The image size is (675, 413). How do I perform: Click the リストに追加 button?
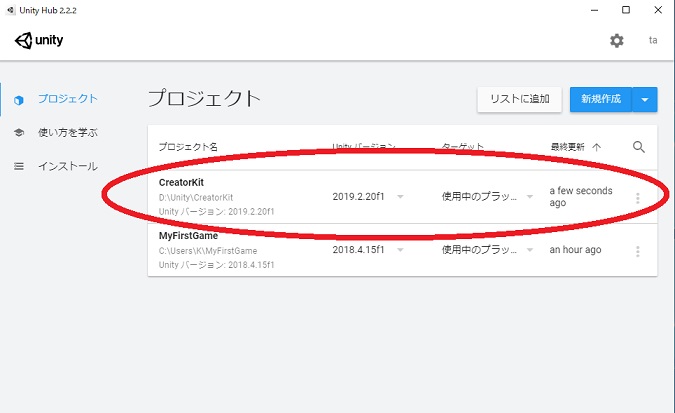pos(519,99)
